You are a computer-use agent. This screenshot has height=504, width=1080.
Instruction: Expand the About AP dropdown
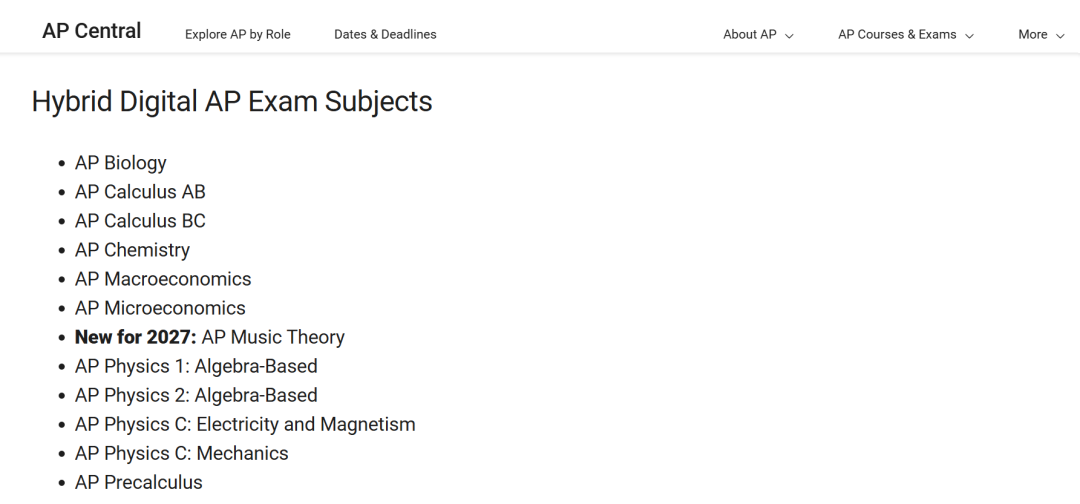[758, 34]
